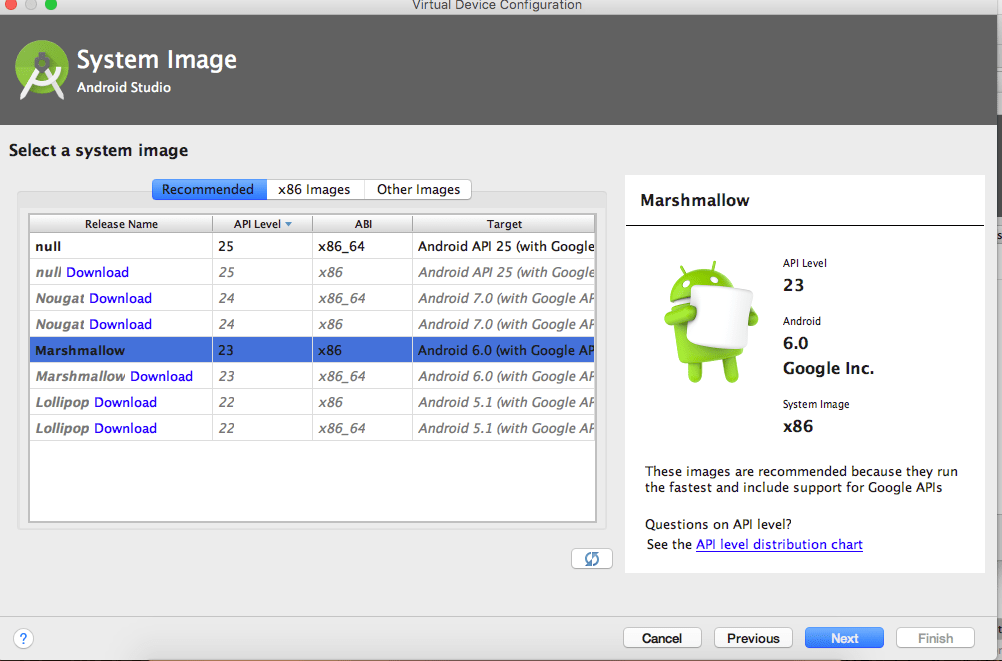Screen dimensions: 1002x661
Task: Switch to the Other Images tab
Action: [x=418, y=189]
